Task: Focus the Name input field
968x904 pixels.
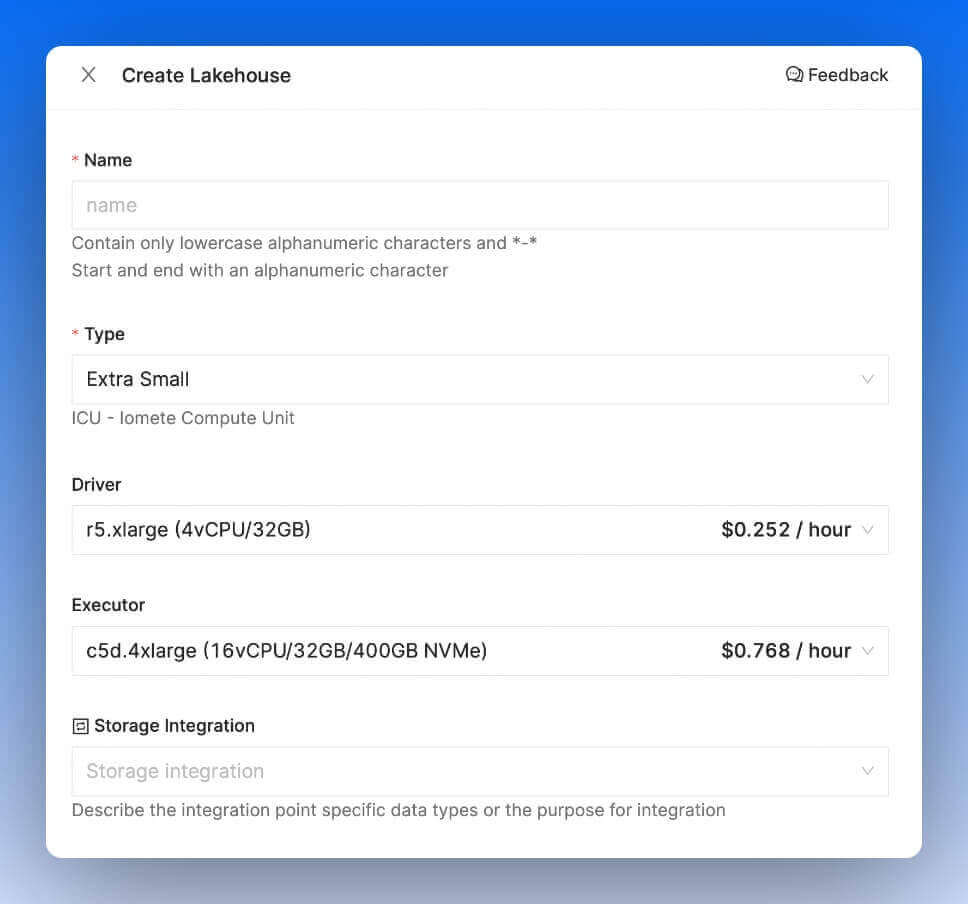Action: [x=480, y=205]
